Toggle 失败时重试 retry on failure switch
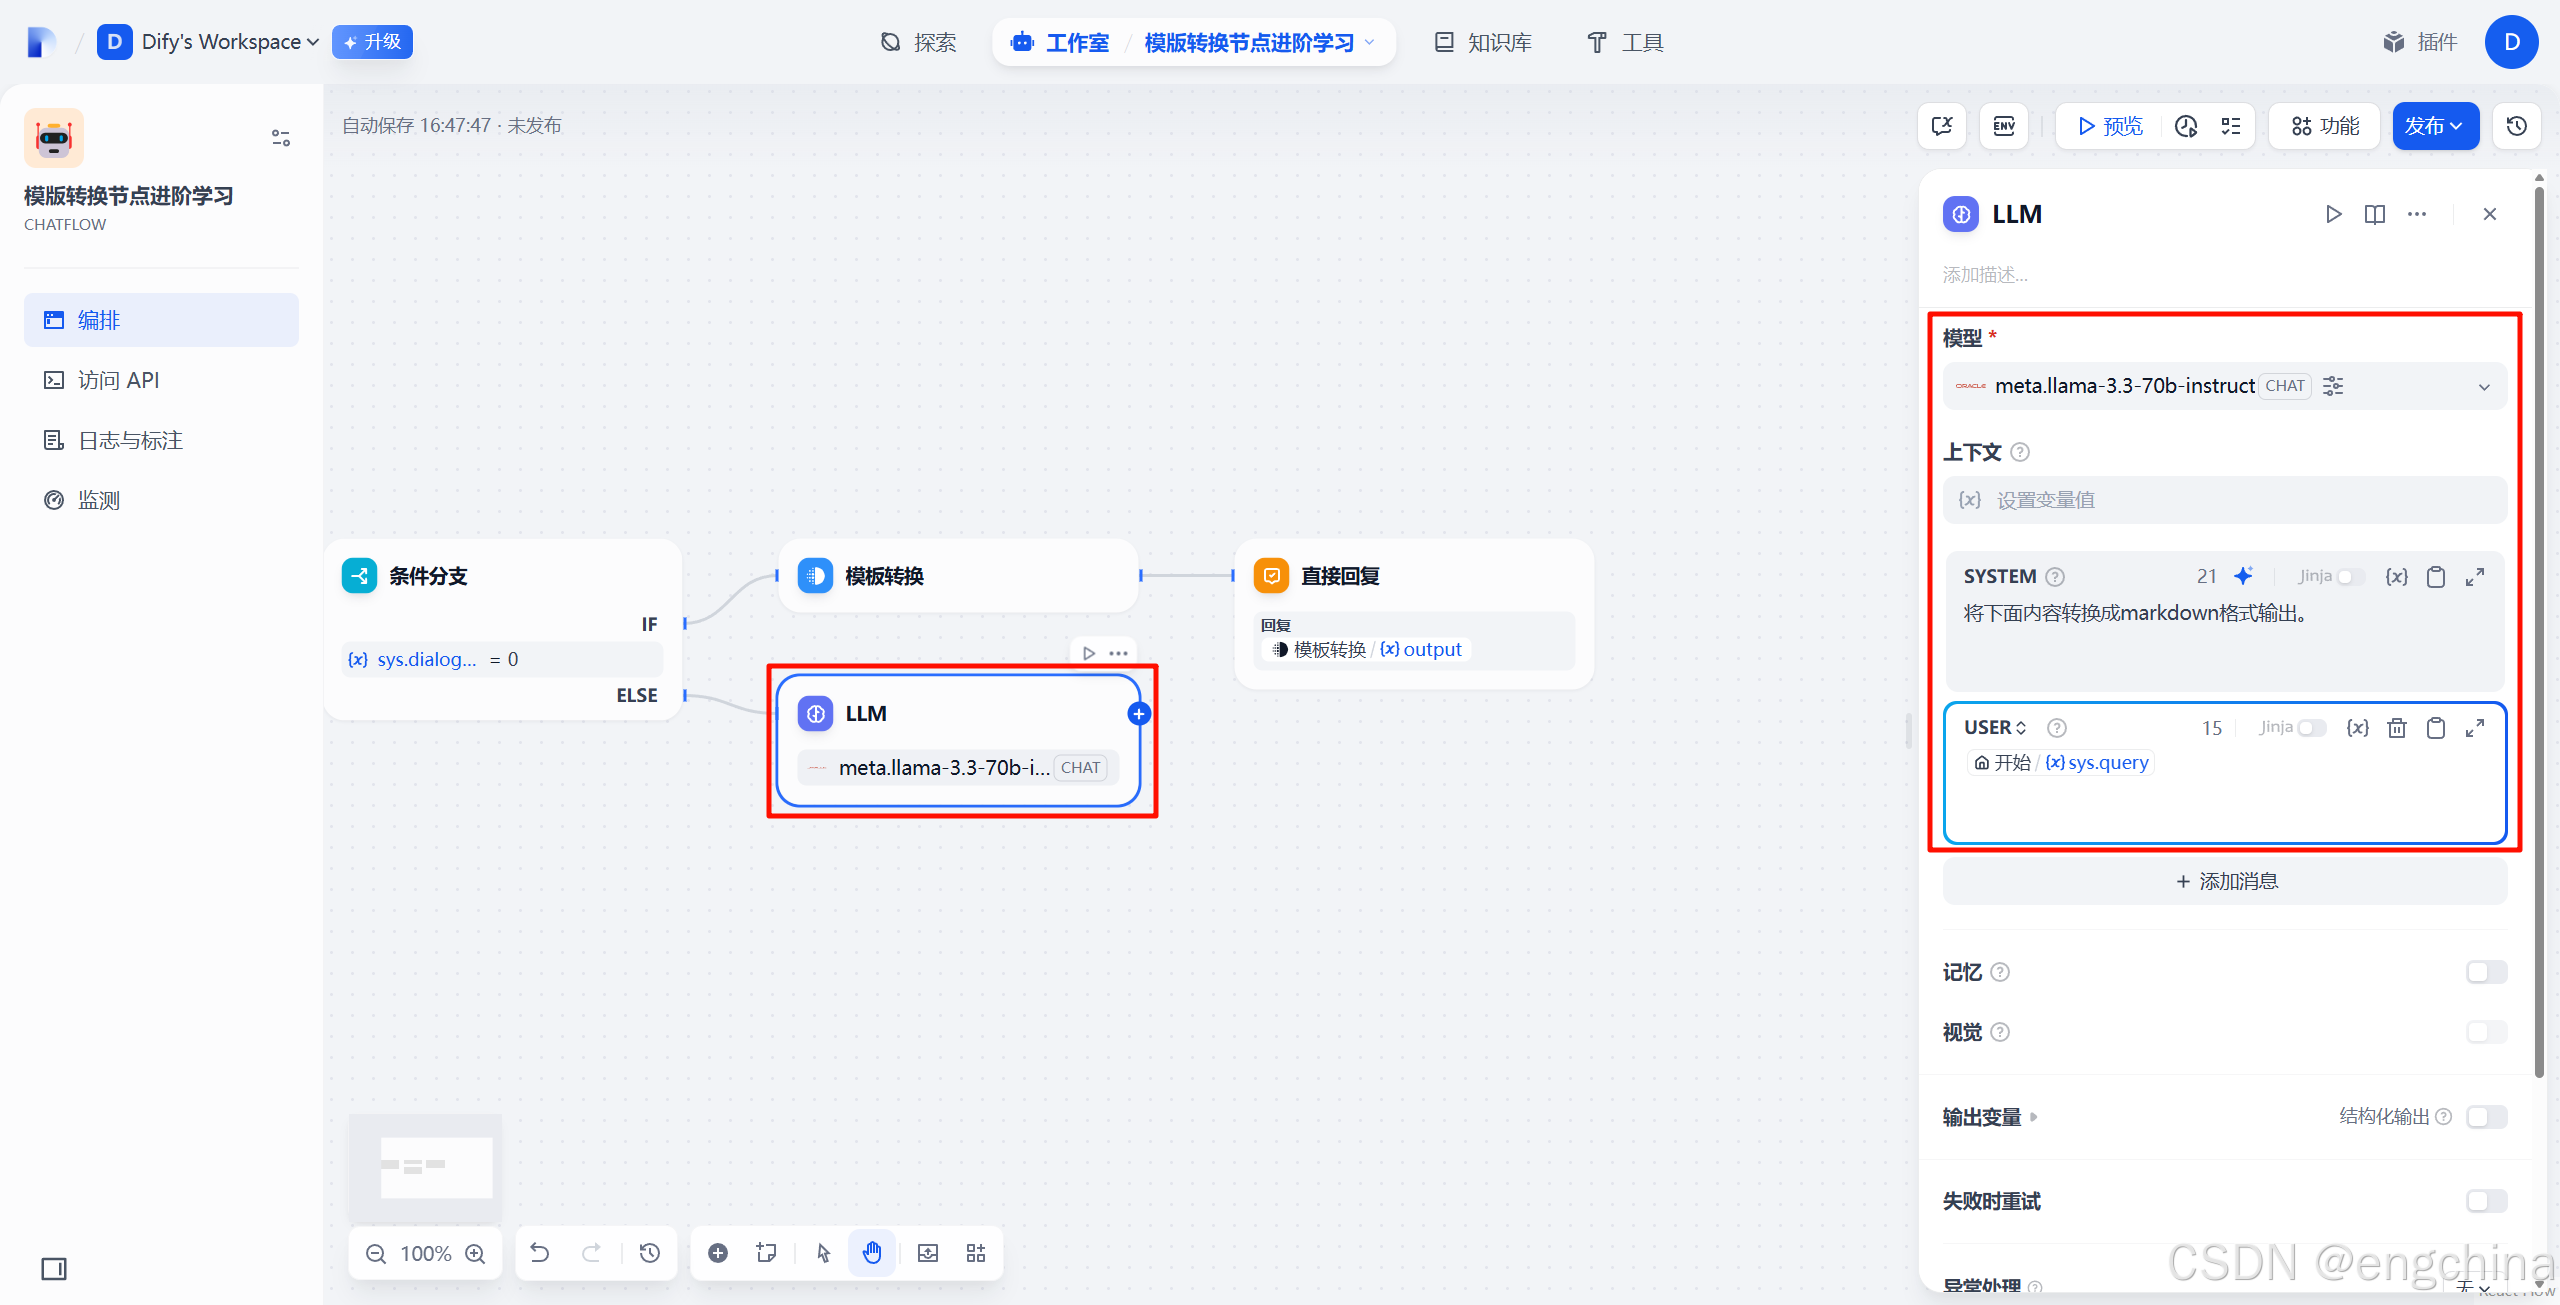2560x1305 pixels. pyautogui.click(x=2485, y=1201)
